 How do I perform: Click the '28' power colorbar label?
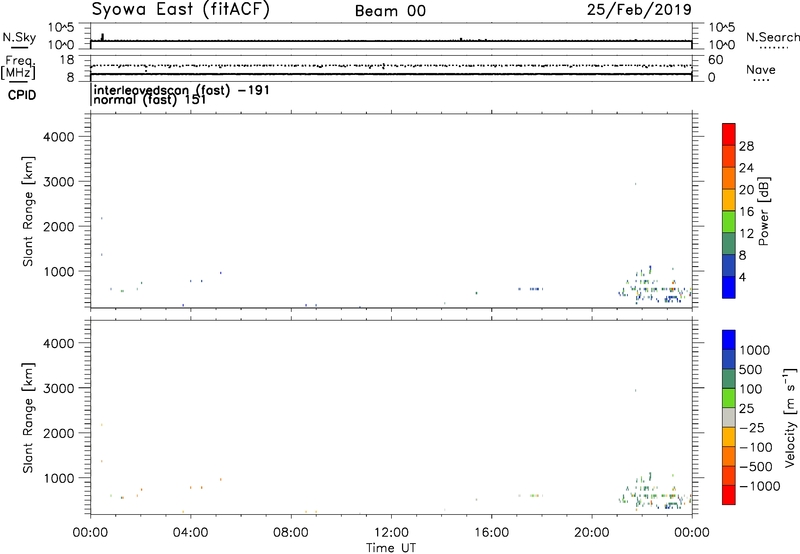(x=746, y=146)
